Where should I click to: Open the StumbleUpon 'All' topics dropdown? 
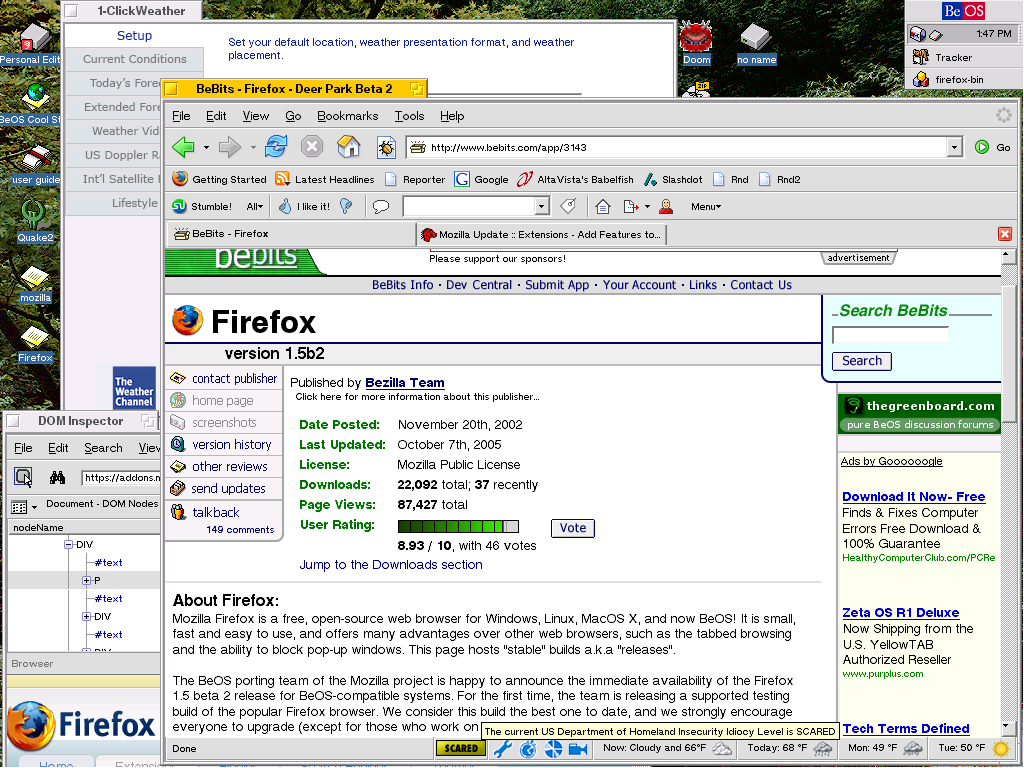[x=255, y=207]
